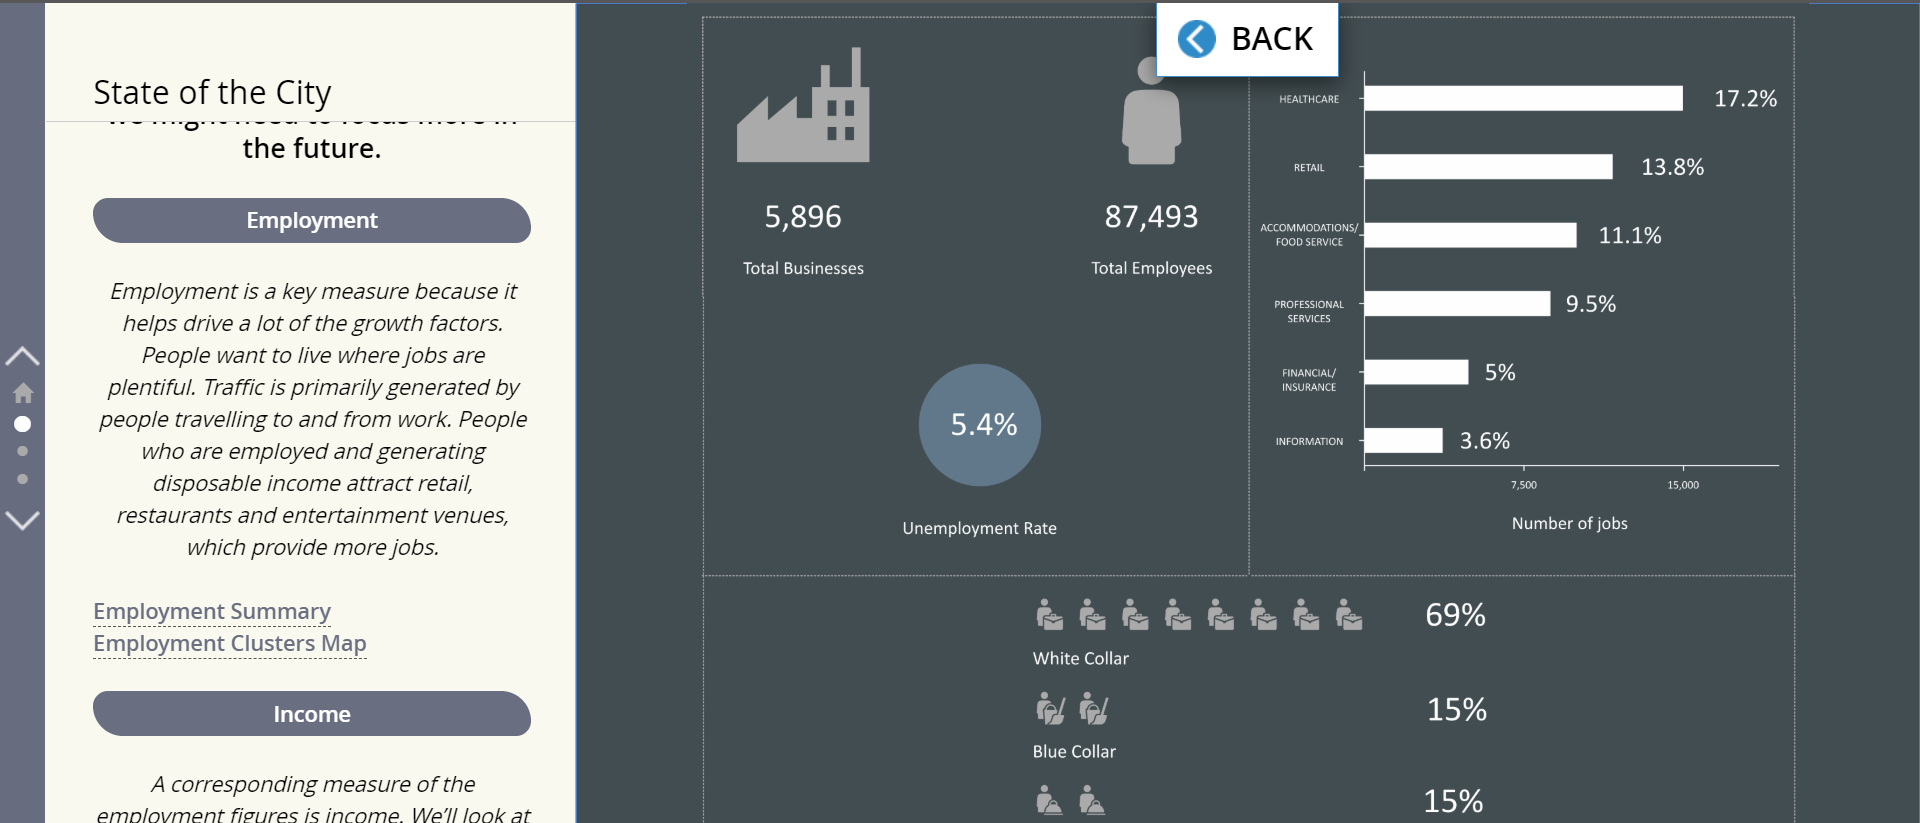Click the factory Total Businesses icon
The height and width of the screenshot is (823, 1920).
[803, 106]
